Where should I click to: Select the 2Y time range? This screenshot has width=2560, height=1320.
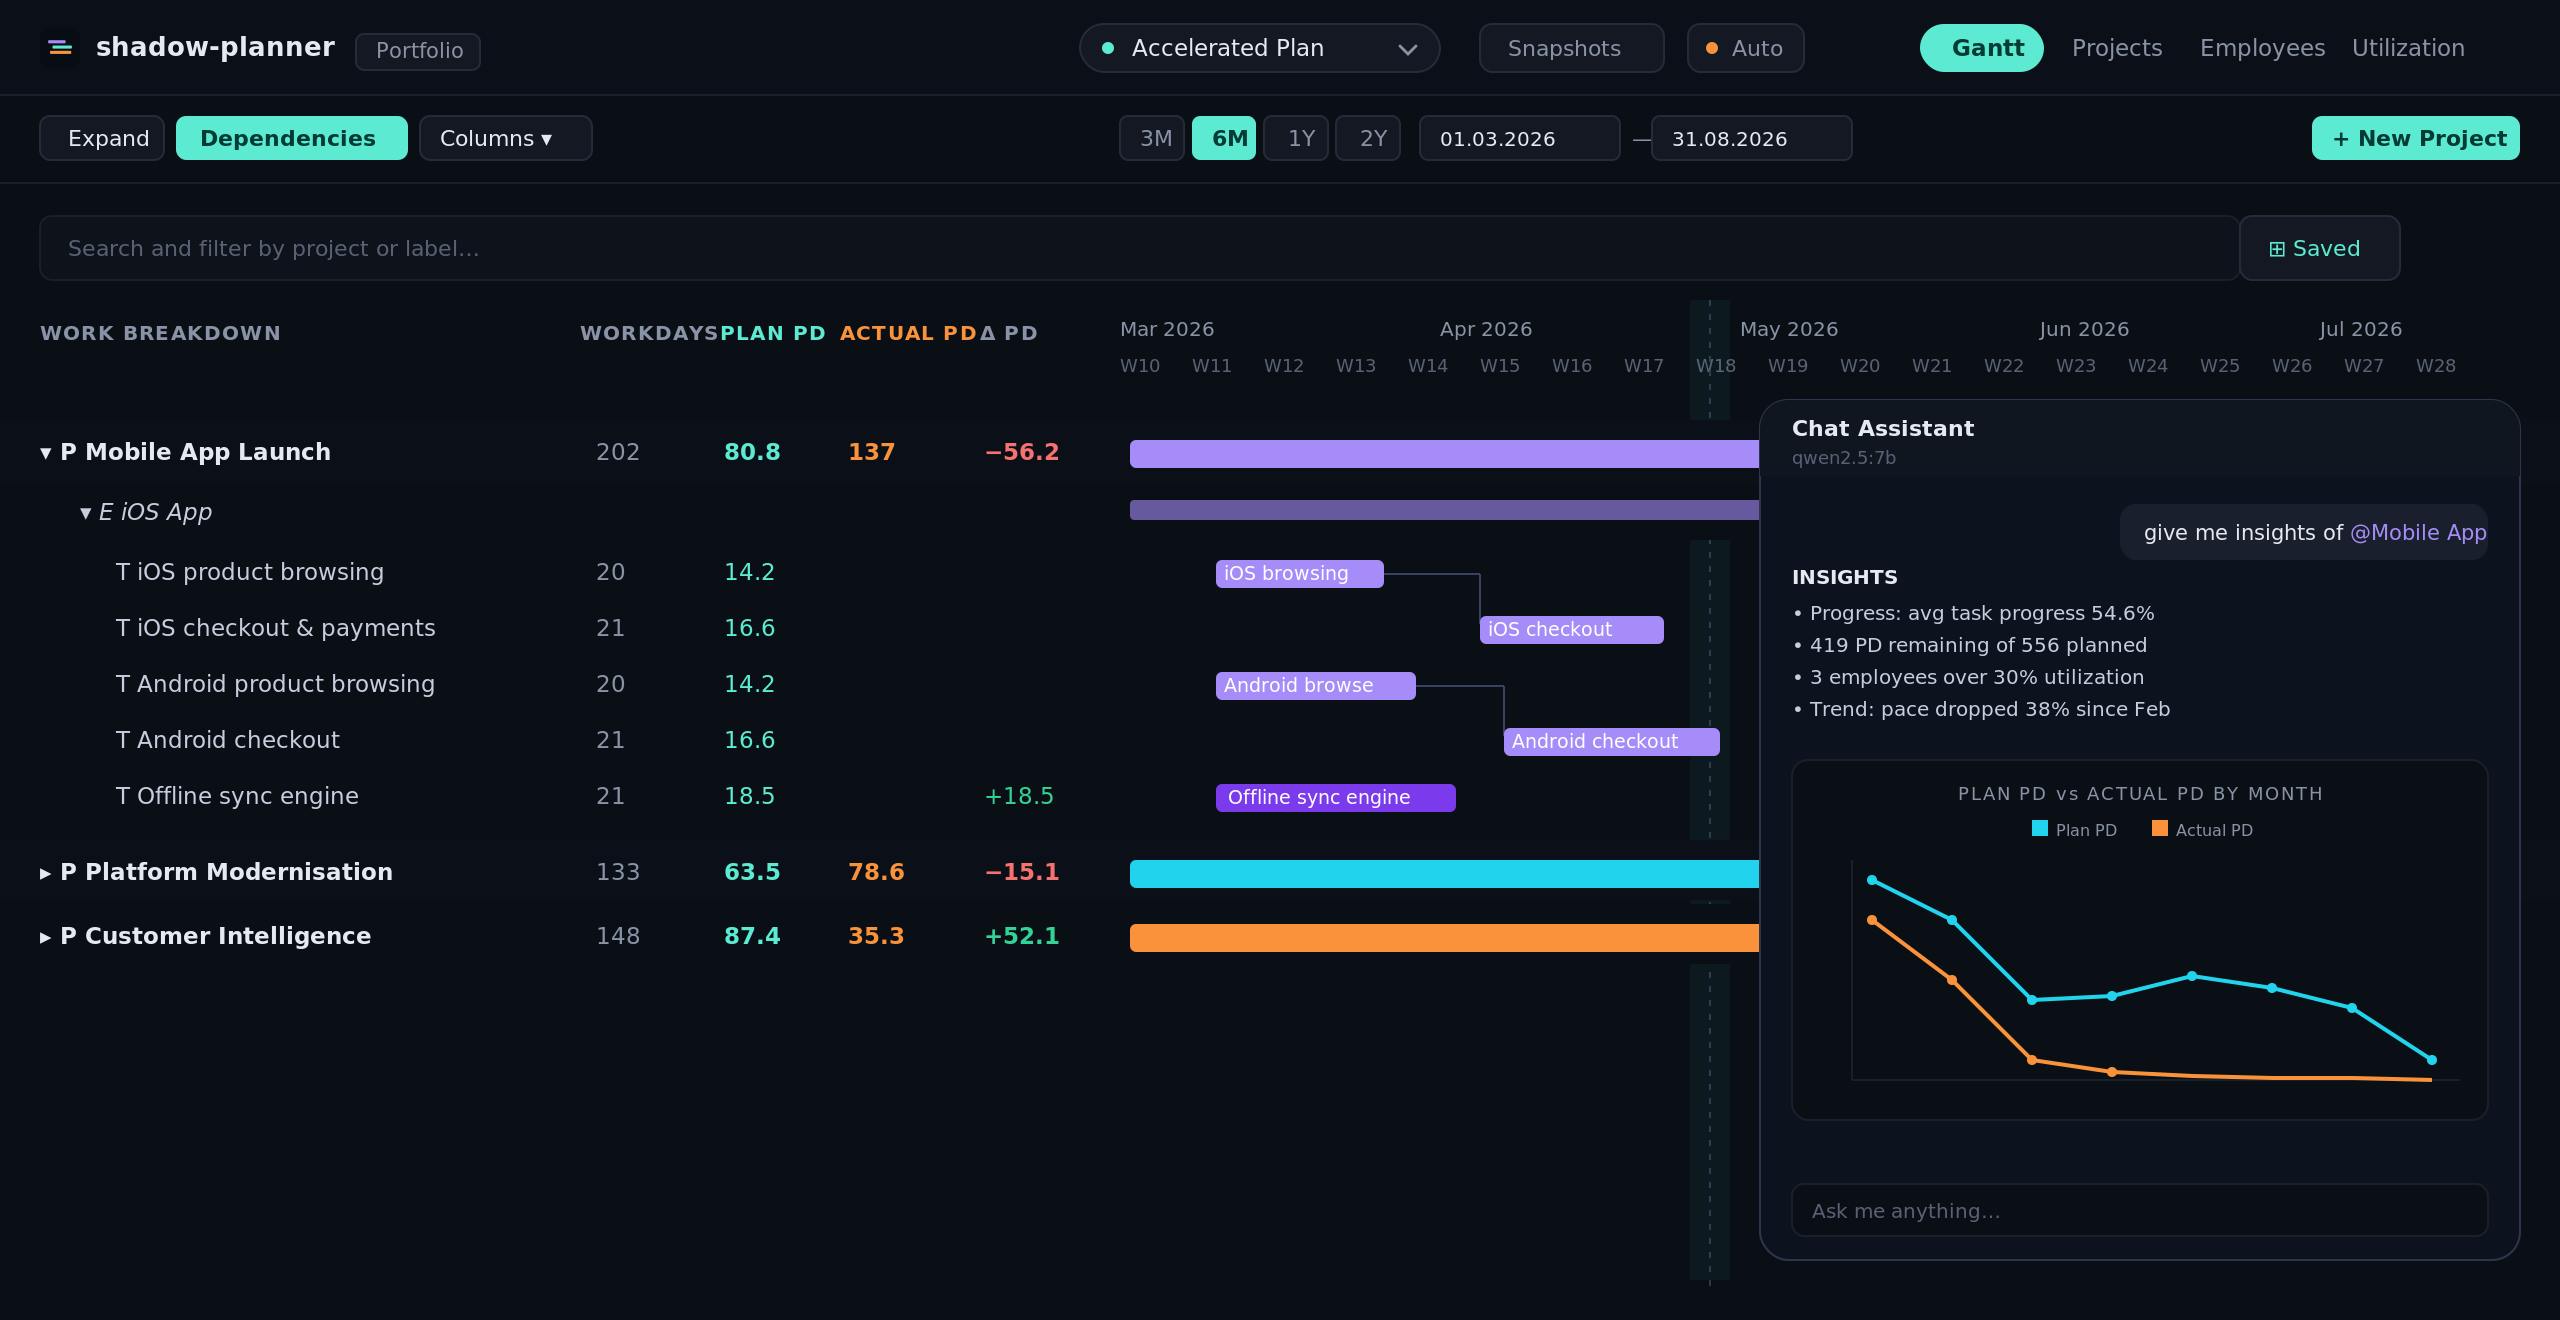point(1368,138)
